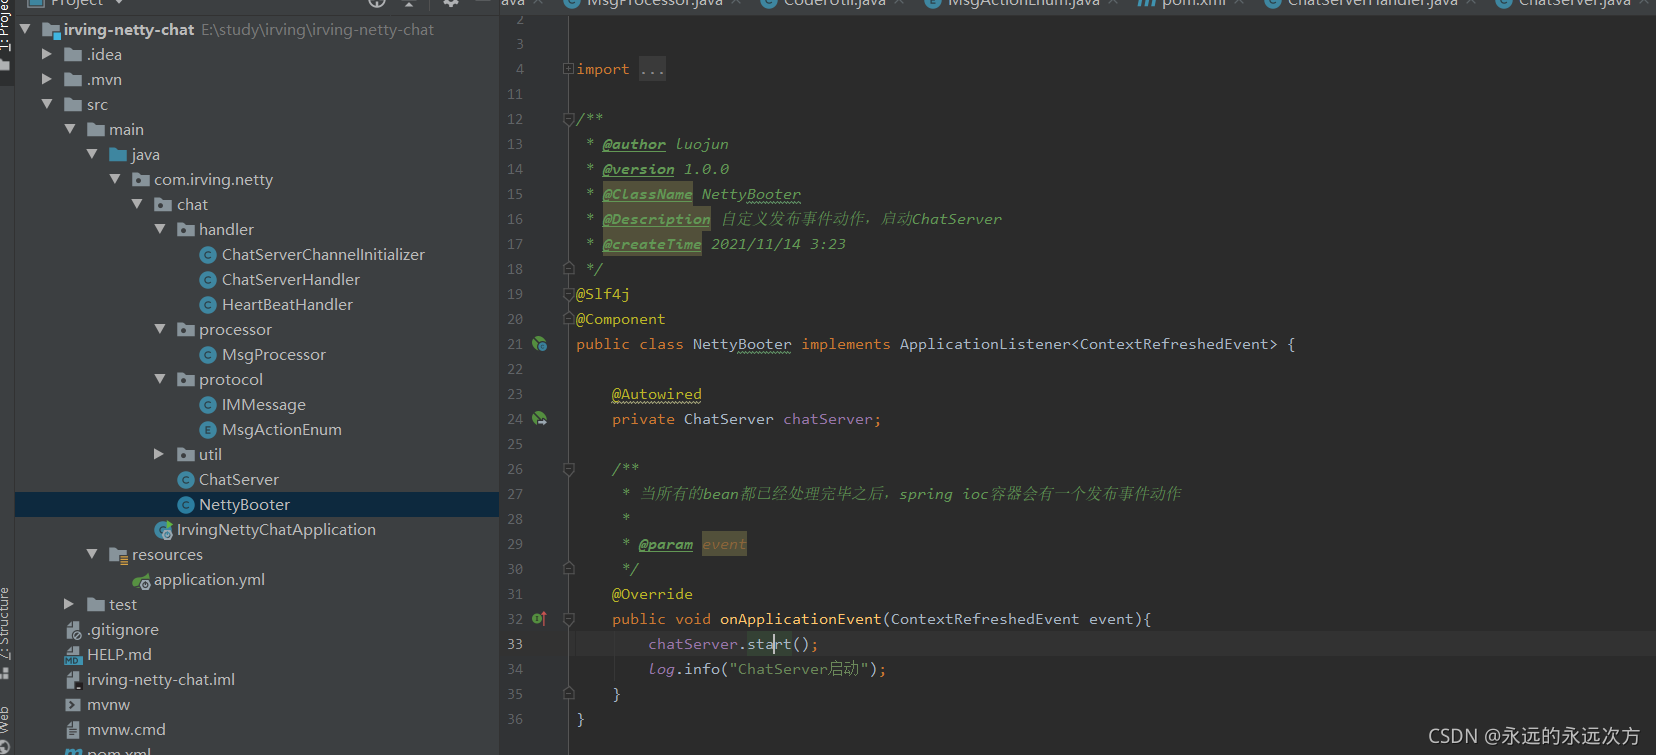Click the Spring bean gutter icon on line 21
1656x755 pixels.
[539, 344]
